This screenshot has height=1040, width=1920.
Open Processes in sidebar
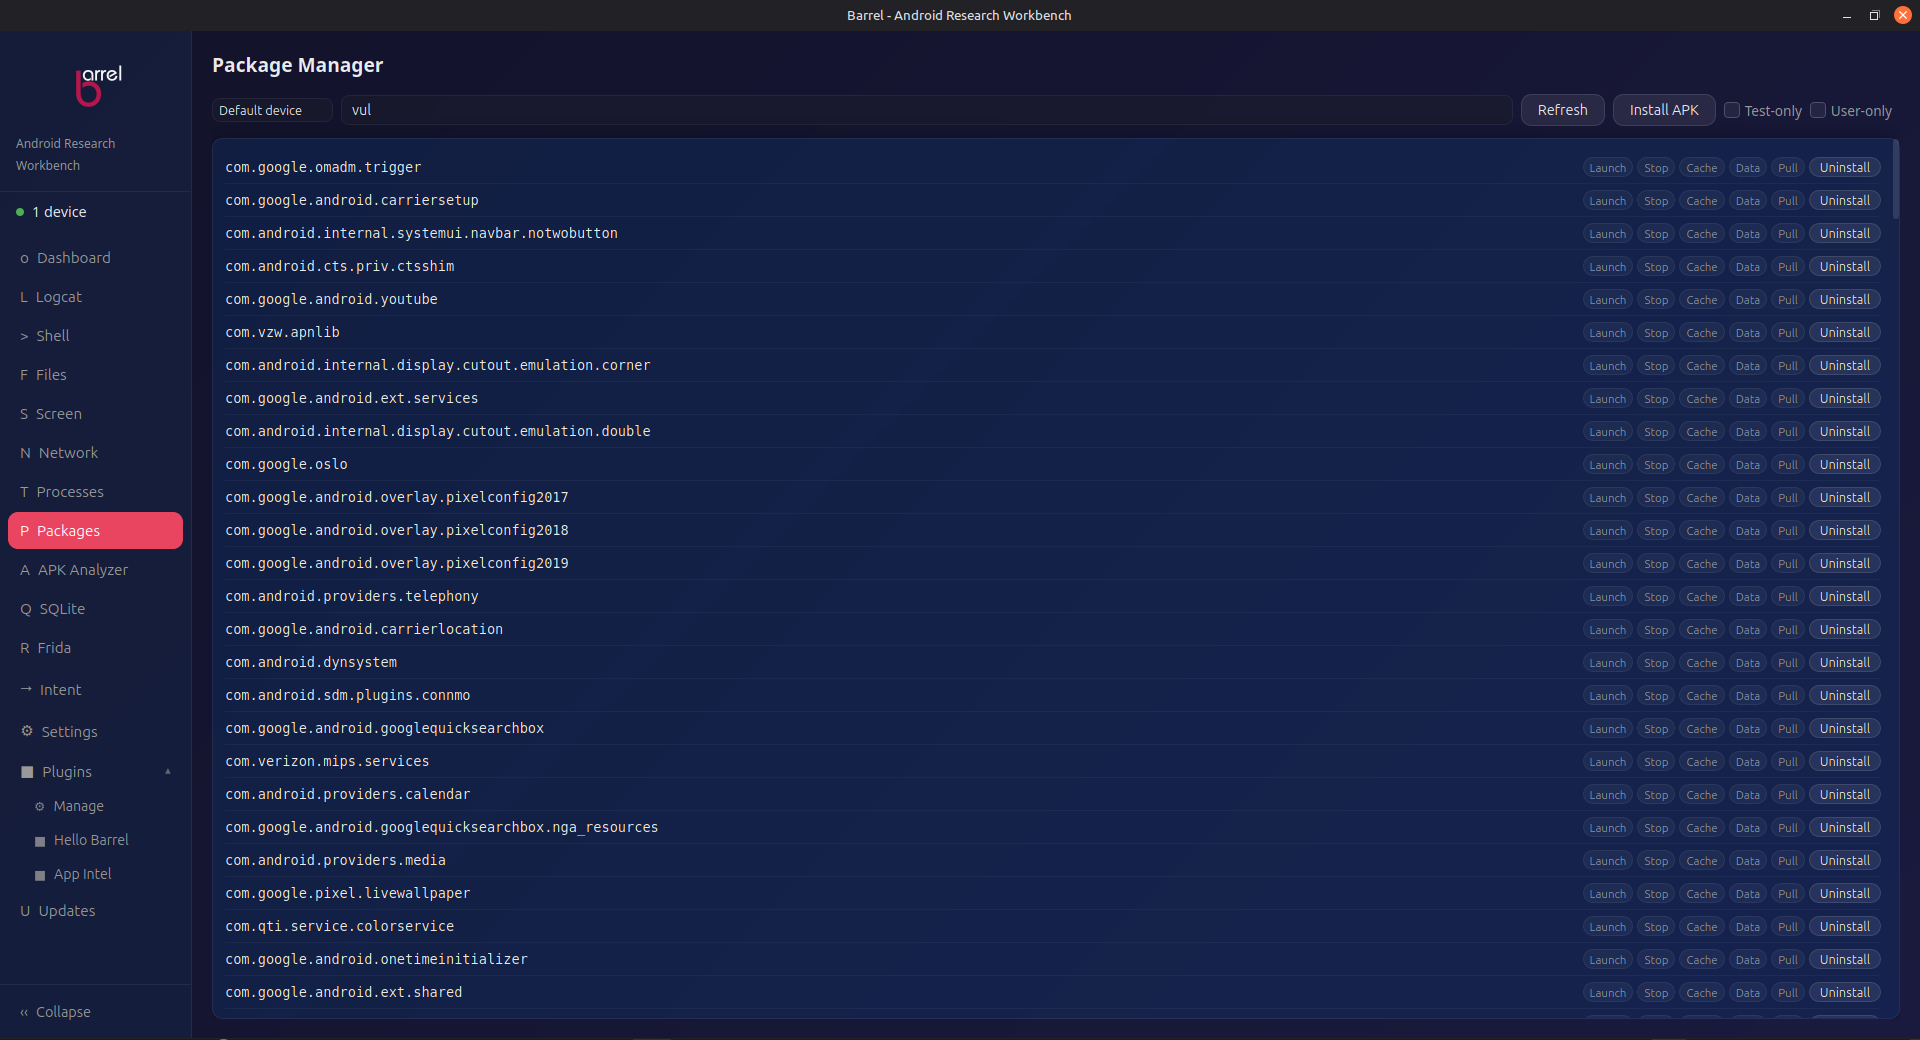(x=95, y=492)
